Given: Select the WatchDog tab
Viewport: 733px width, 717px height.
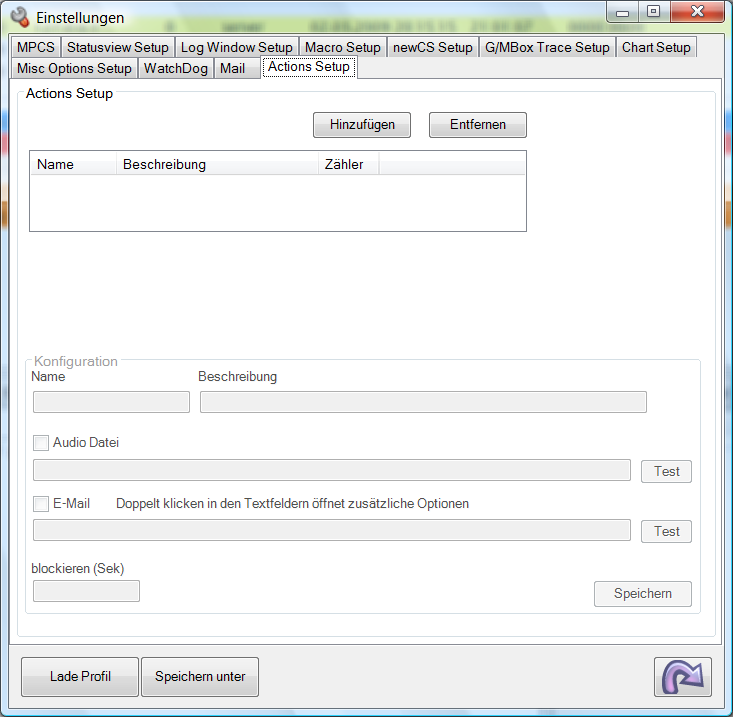Looking at the screenshot, I should click(x=176, y=68).
